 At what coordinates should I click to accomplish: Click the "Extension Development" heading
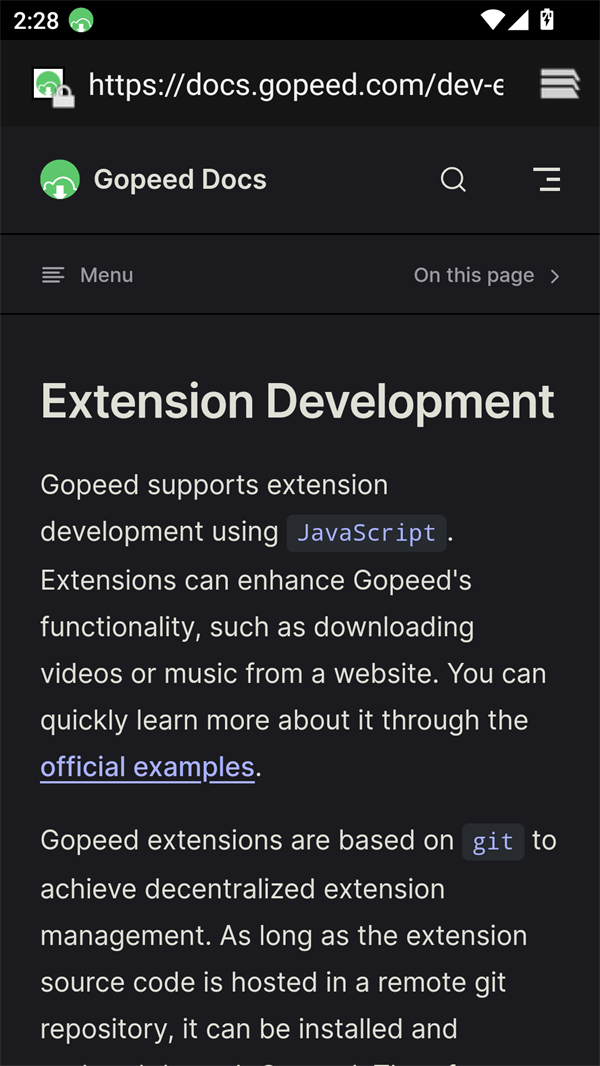tap(297, 402)
